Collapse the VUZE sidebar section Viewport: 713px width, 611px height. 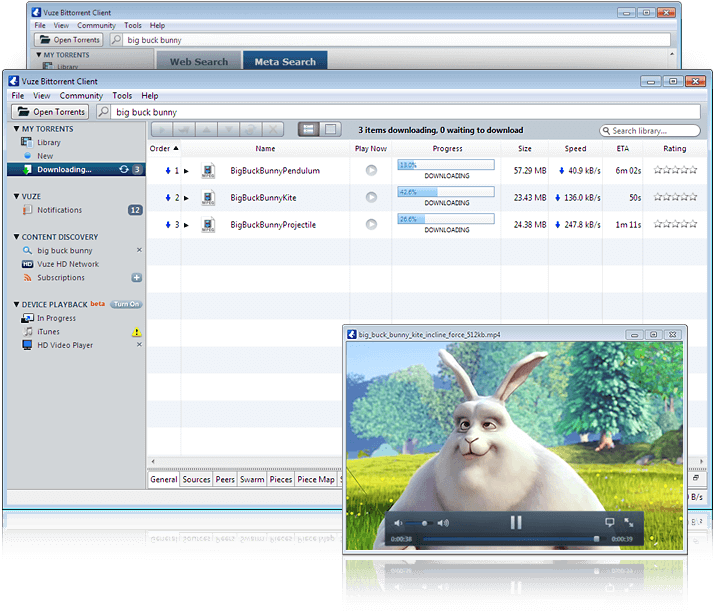(16, 196)
